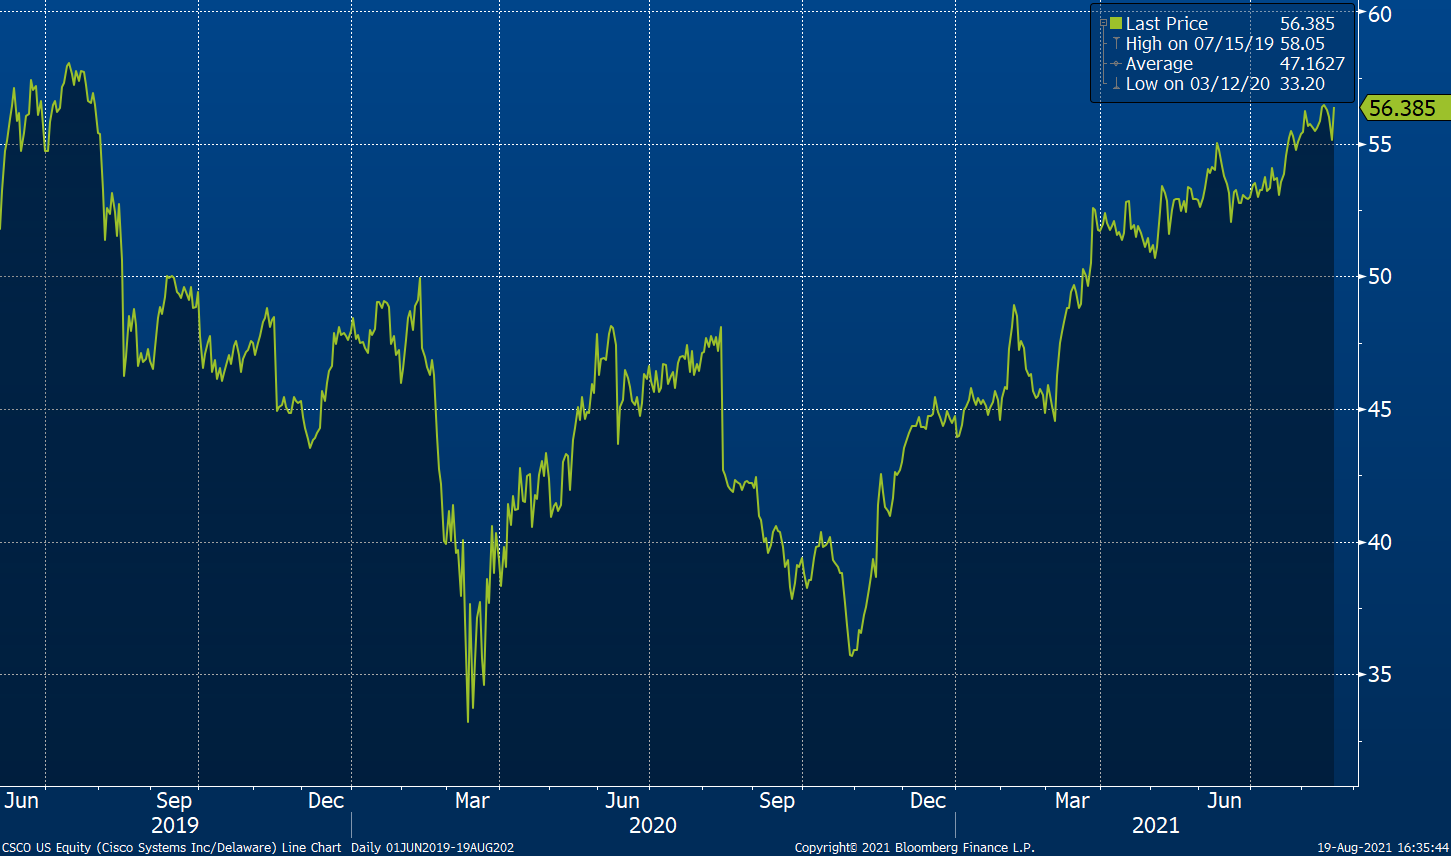Click 'Dec' label right of 2020
This screenshot has height=856, width=1451.
928,801
